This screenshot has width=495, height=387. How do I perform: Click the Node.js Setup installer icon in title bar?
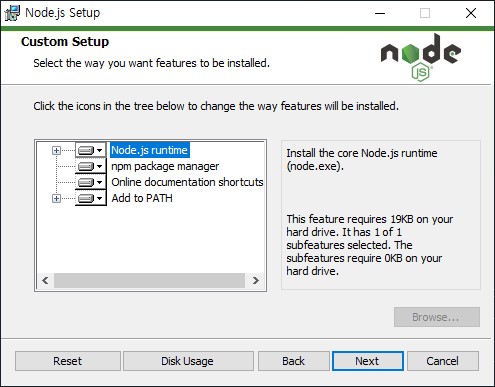[x=12, y=13]
